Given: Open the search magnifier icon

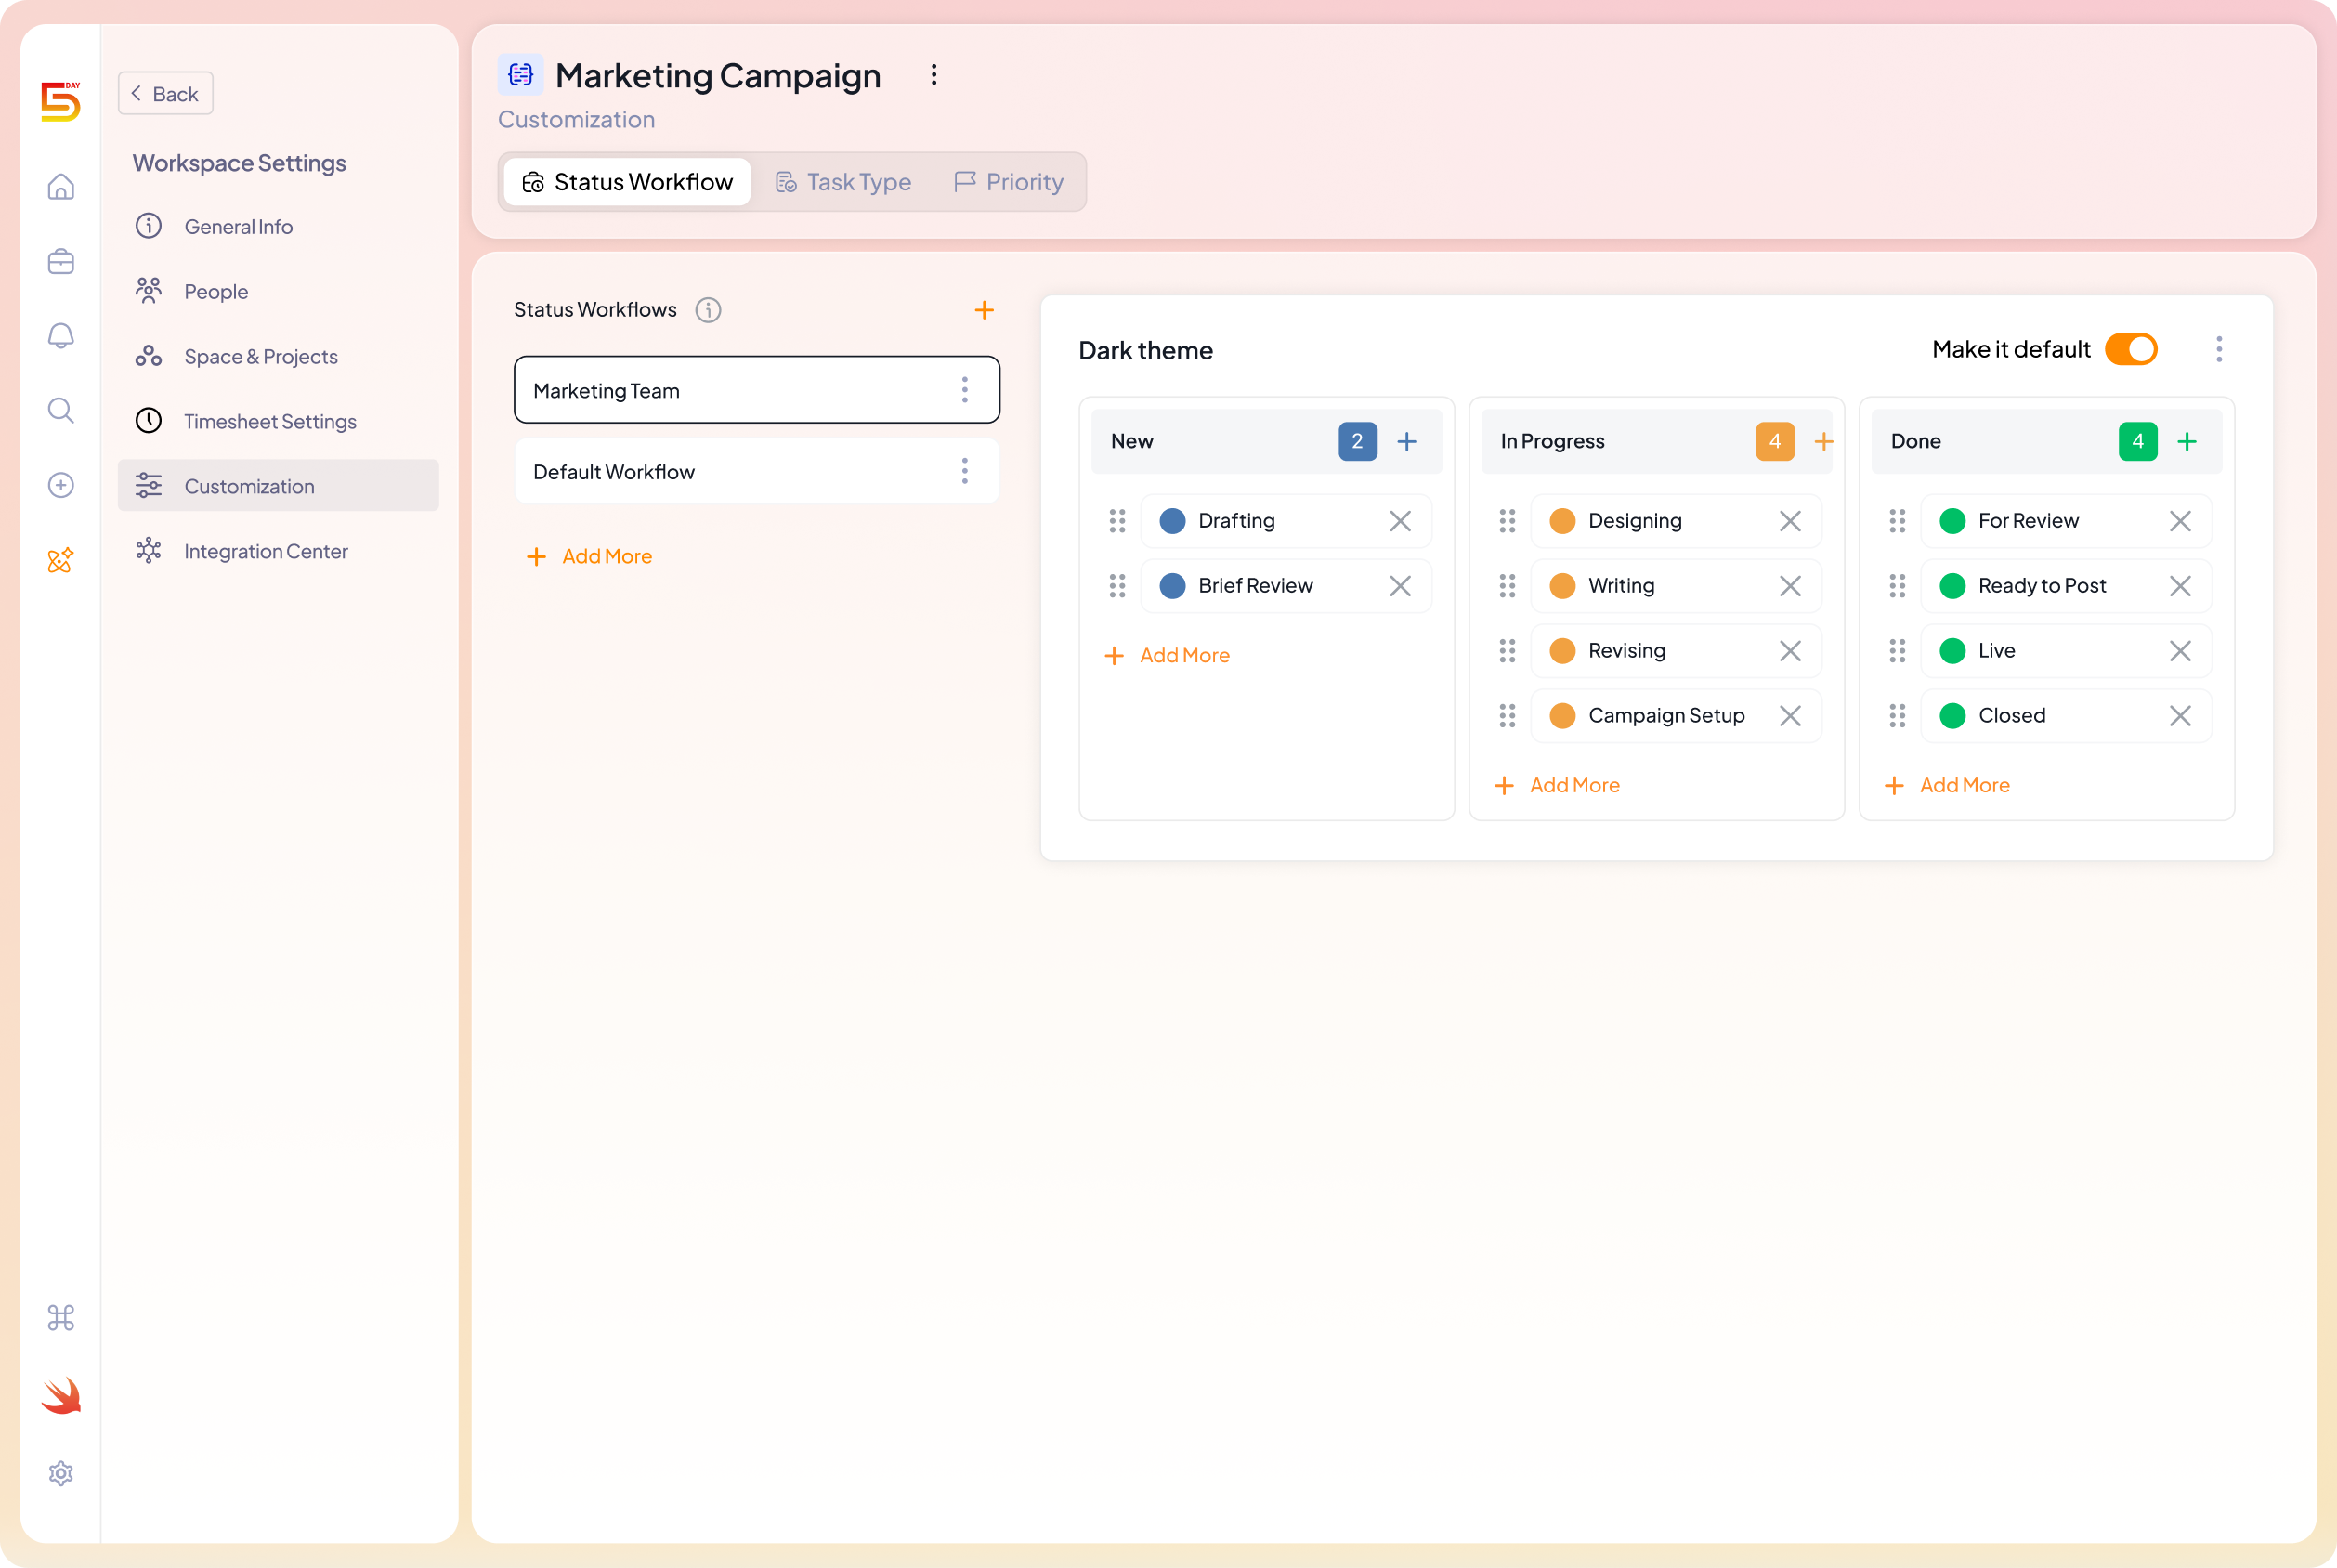Looking at the screenshot, I should click(61, 410).
